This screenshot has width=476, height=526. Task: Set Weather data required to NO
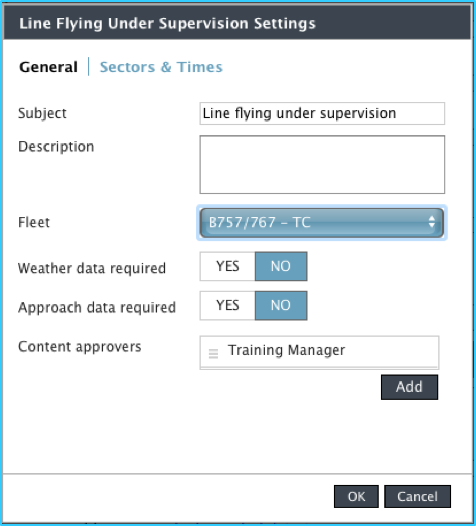(x=281, y=266)
